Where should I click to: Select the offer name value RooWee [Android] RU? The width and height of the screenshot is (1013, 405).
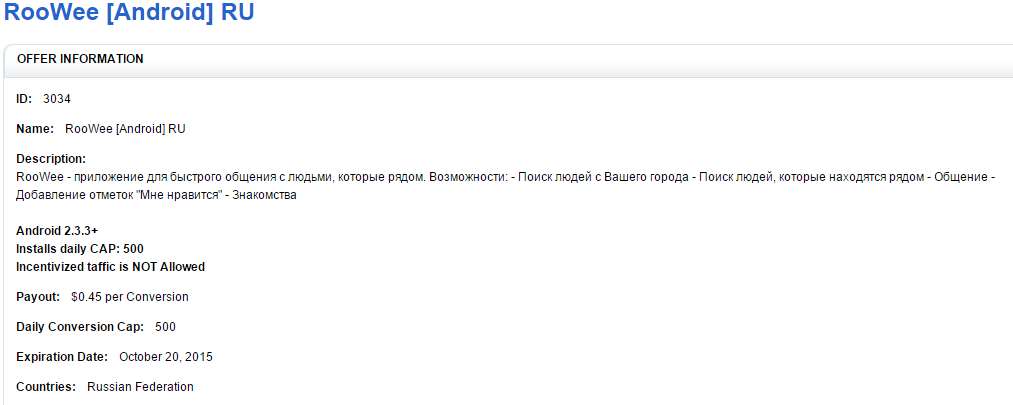[x=125, y=129]
